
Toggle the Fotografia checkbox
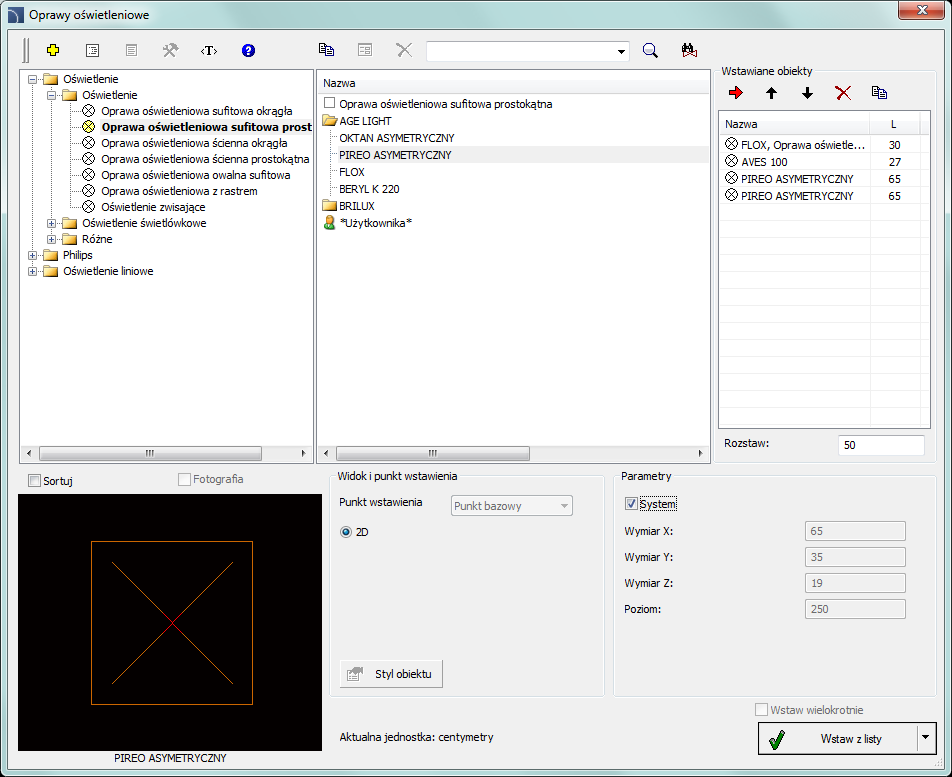(184, 480)
